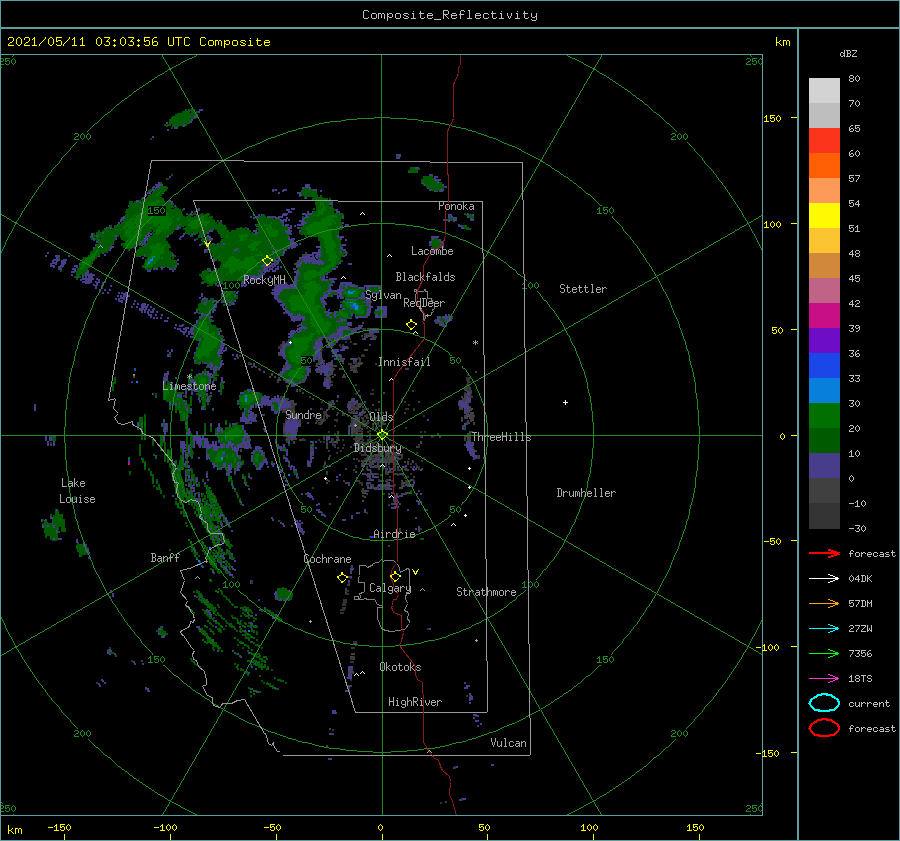900x841 pixels.
Task: Click the white plus marker east of ThreeHills
Action: [565, 402]
